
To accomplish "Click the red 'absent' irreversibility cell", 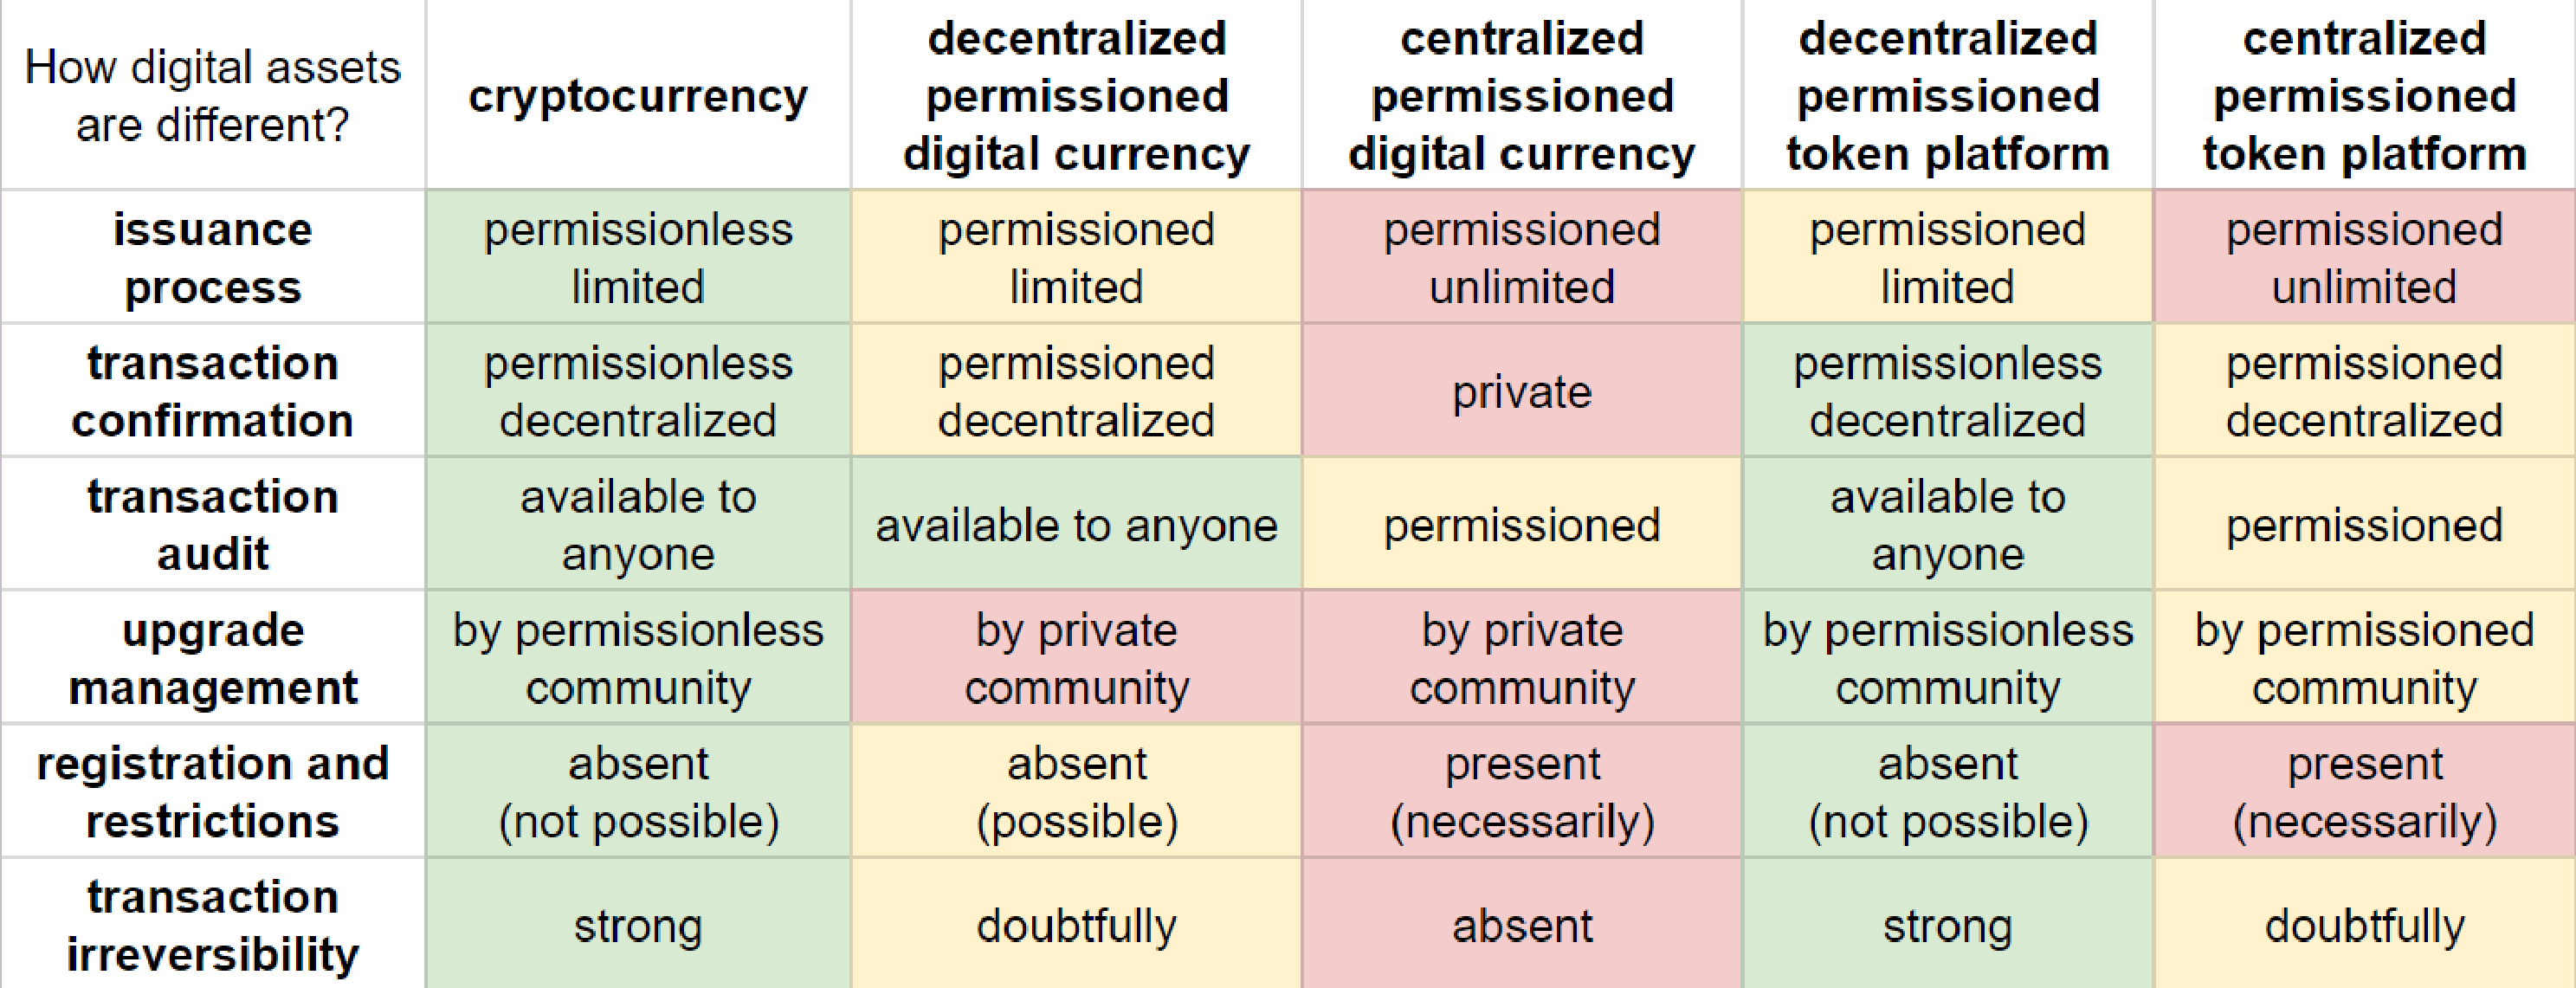I will [1521, 924].
